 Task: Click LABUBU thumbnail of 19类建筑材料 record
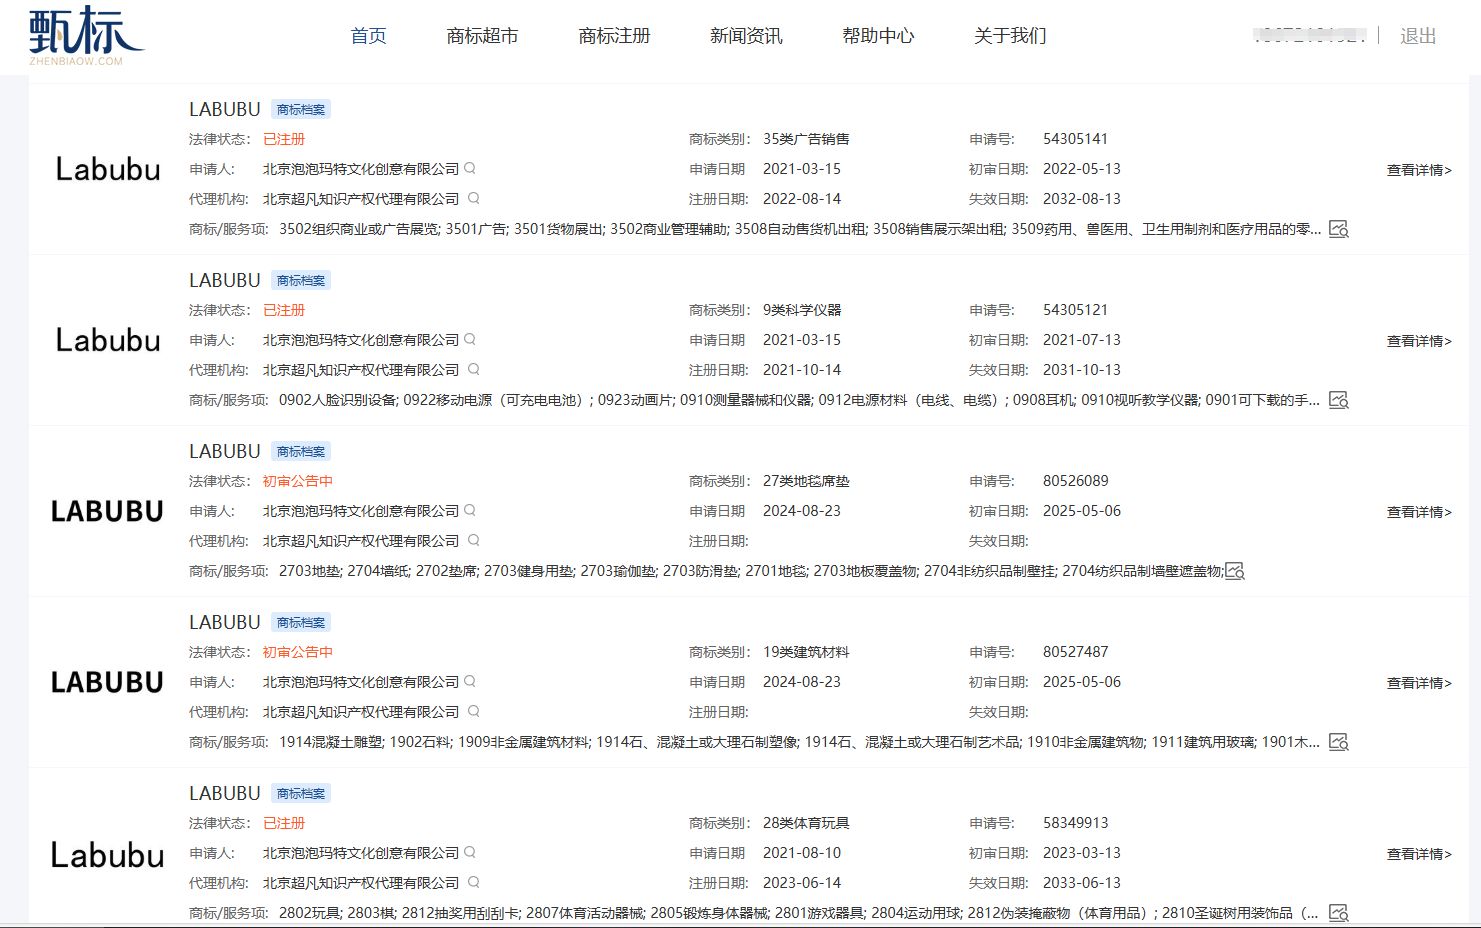click(x=107, y=682)
